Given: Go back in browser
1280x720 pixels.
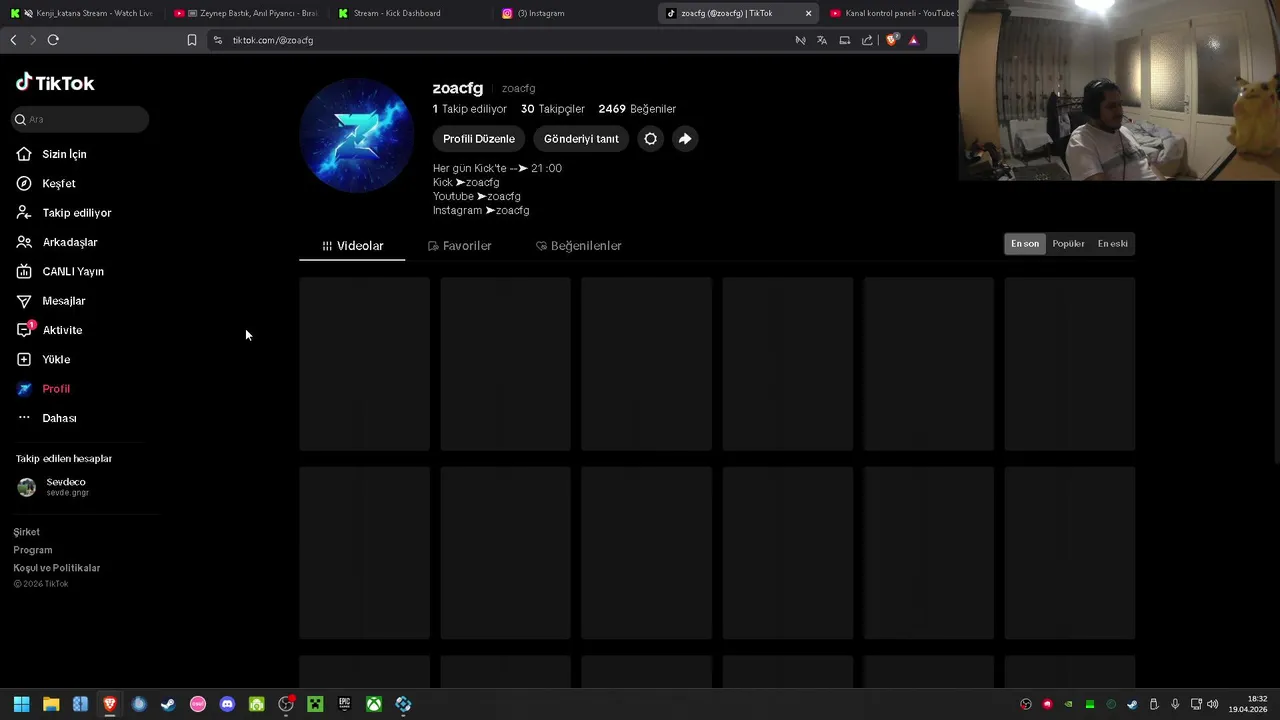Looking at the screenshot, I should coord(13,40).
